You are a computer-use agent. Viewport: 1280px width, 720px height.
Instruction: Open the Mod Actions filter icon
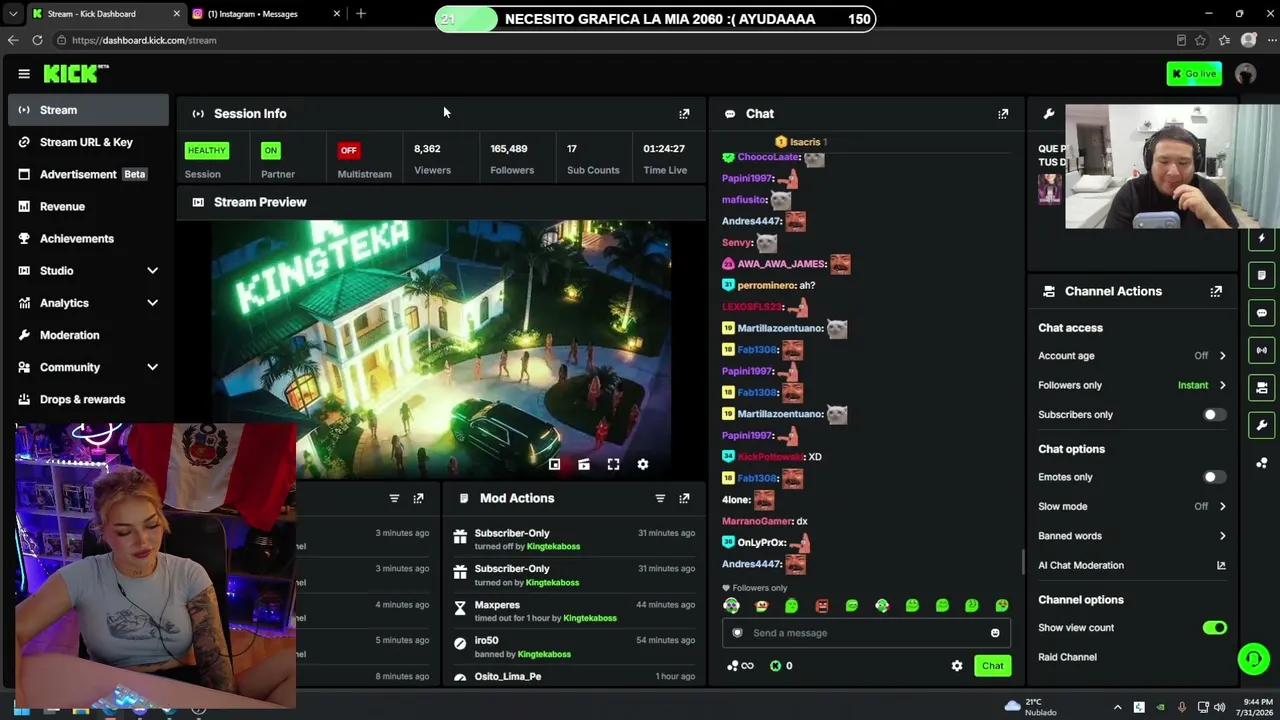(x=660, y=498)
